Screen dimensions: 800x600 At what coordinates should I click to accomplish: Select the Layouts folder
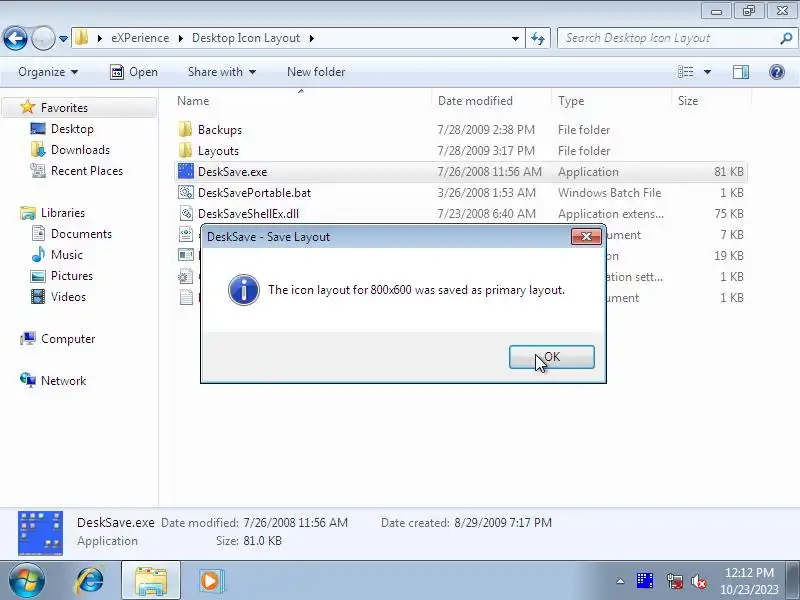[x=218, y=151]
